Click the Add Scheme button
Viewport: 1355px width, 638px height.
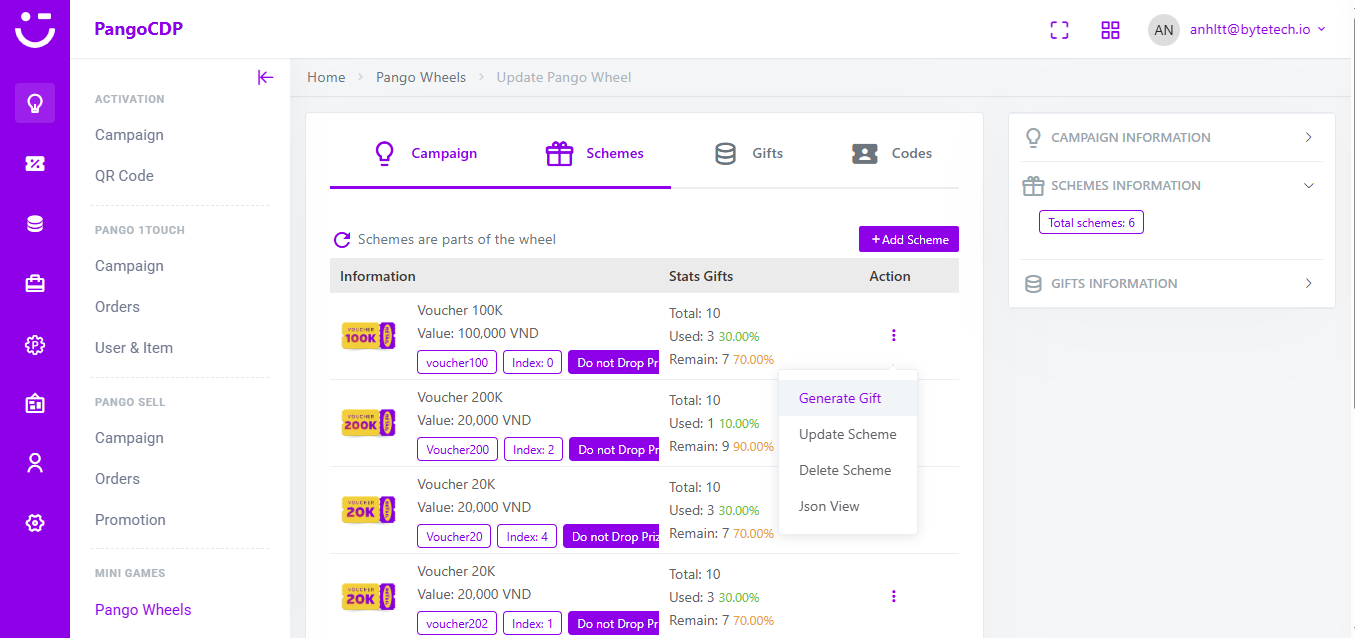[909, 239]
